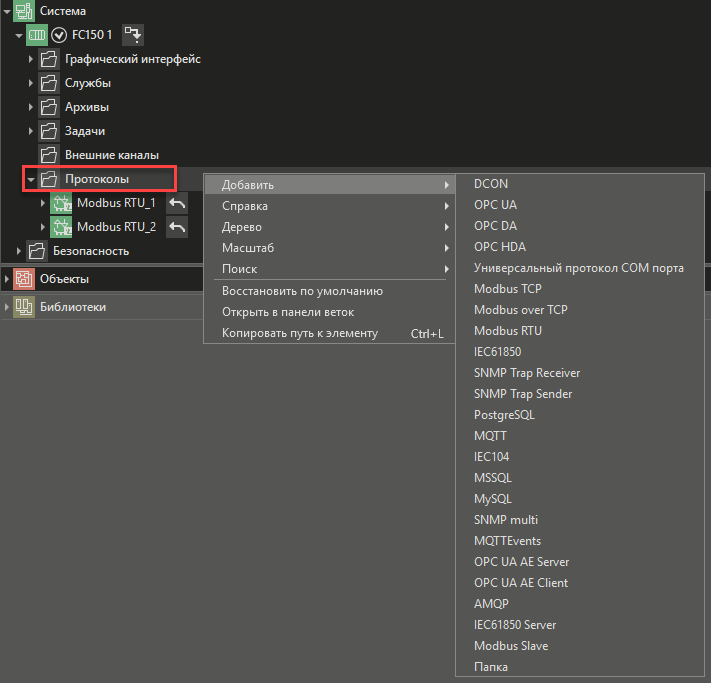Viewport: 711px width, 683px height.
Task: Open the Поиск submenu
Action: click(x=330, y=269)
